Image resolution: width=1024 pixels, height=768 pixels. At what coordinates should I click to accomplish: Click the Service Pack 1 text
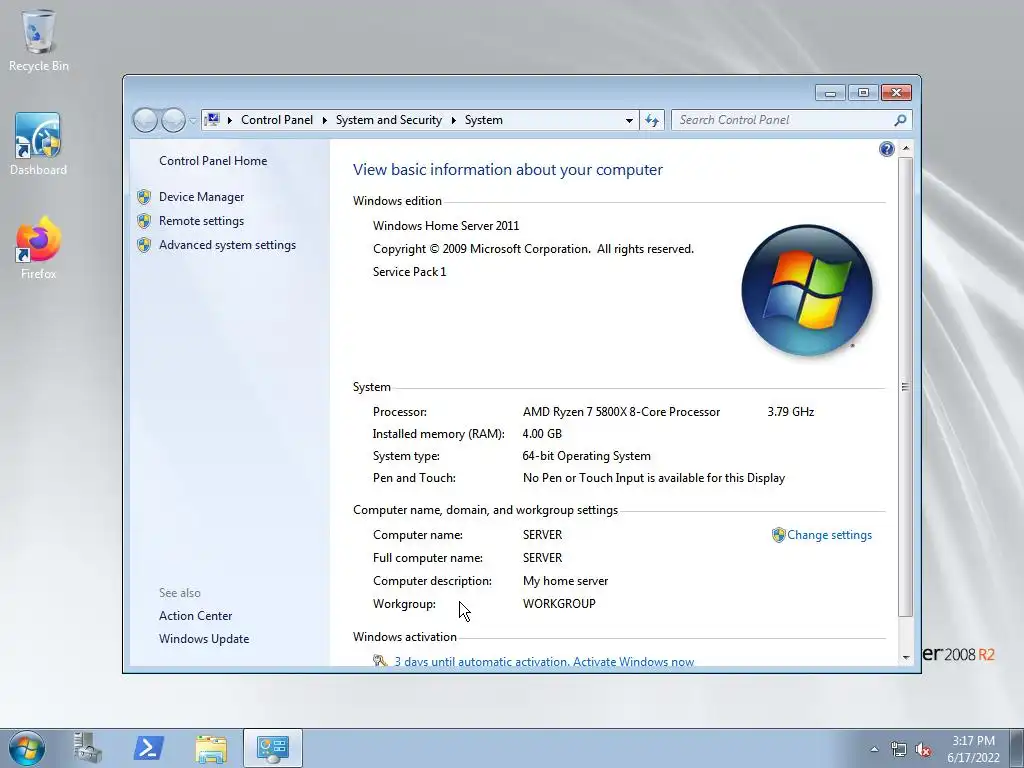(409, 272)
